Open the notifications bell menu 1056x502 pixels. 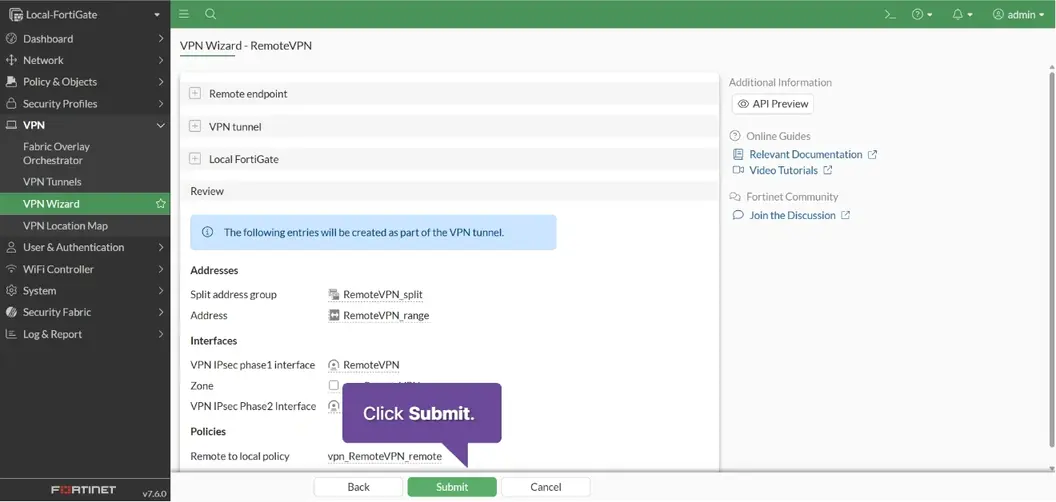coord(962,15)
